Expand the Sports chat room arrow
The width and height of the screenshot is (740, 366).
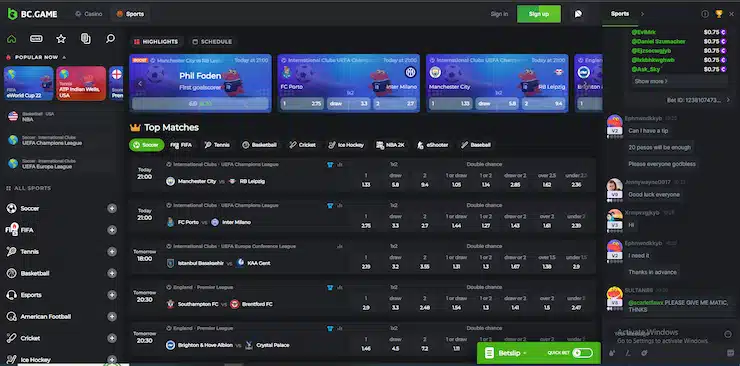tap(642, 14)
